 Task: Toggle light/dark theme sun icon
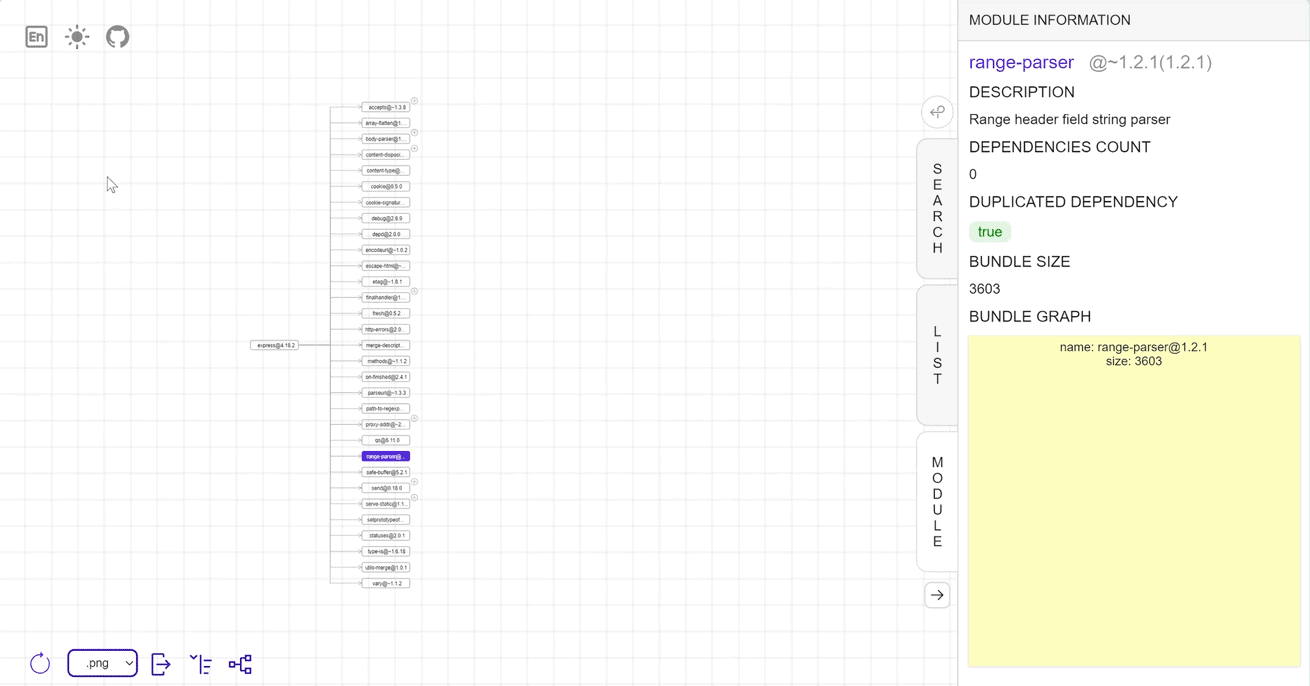point(77,37)
